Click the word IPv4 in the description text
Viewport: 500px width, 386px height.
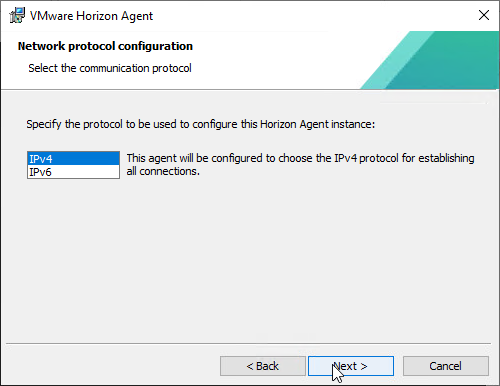click(x=345, y=158)
